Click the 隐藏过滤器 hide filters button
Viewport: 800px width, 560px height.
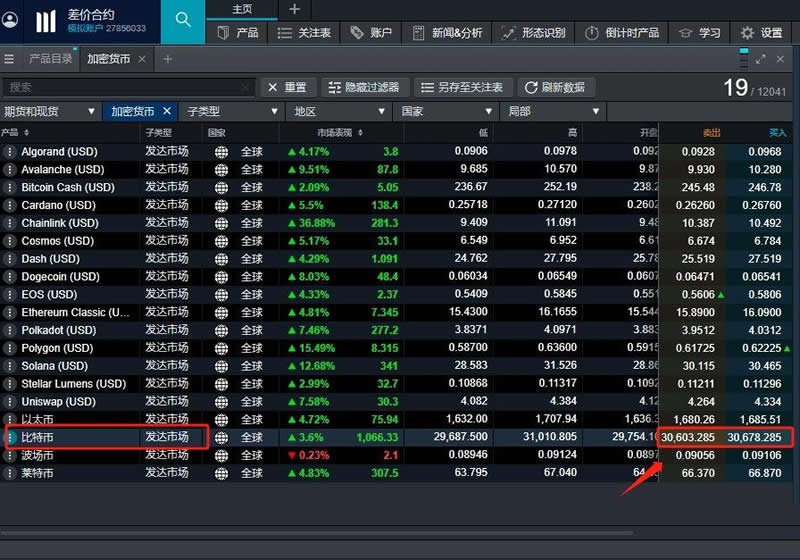click(363, 88)
